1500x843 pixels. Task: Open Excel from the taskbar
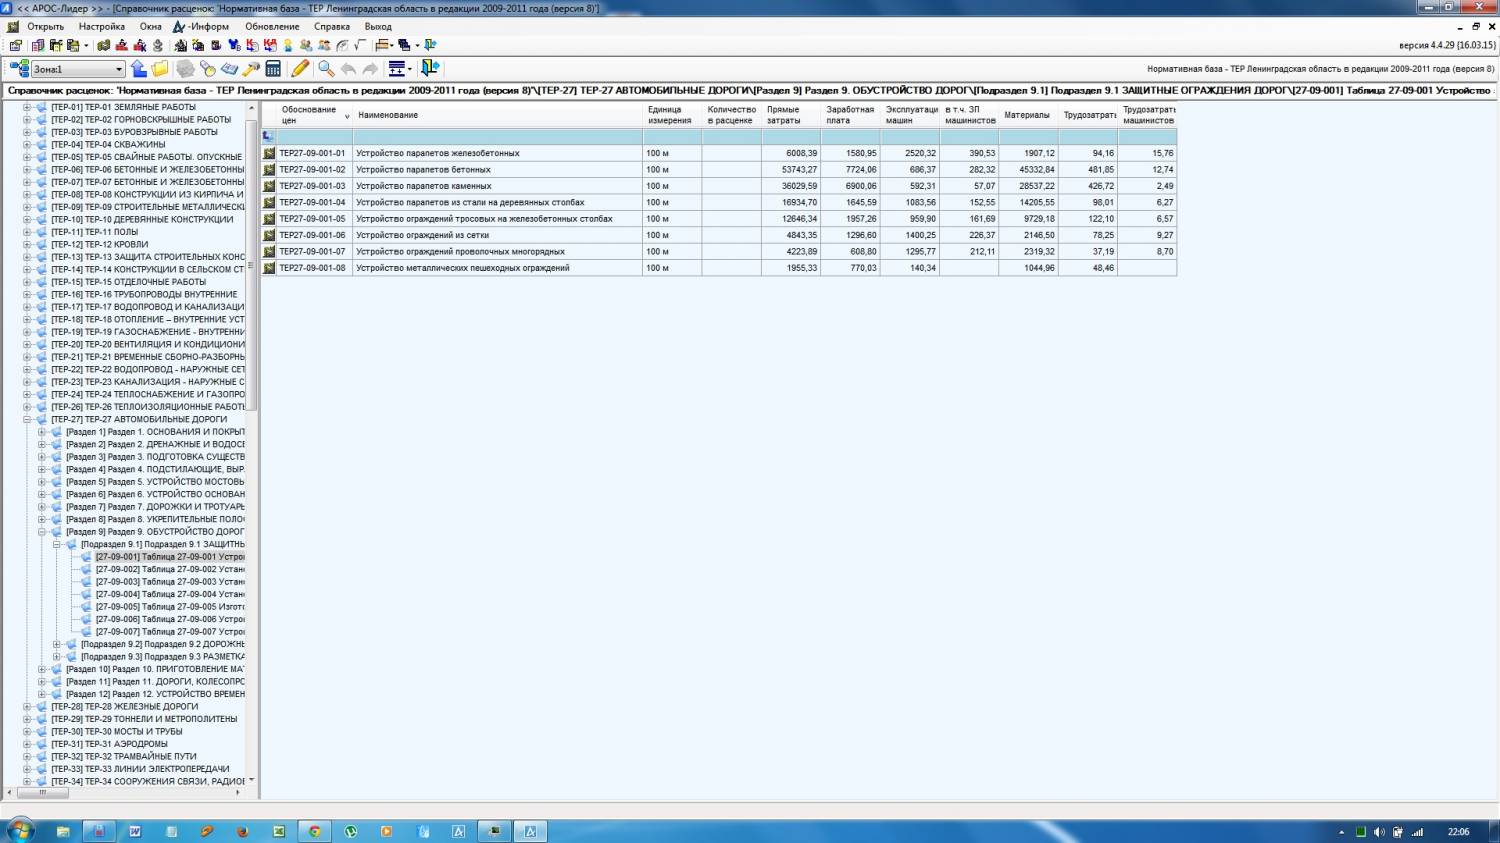279,831
